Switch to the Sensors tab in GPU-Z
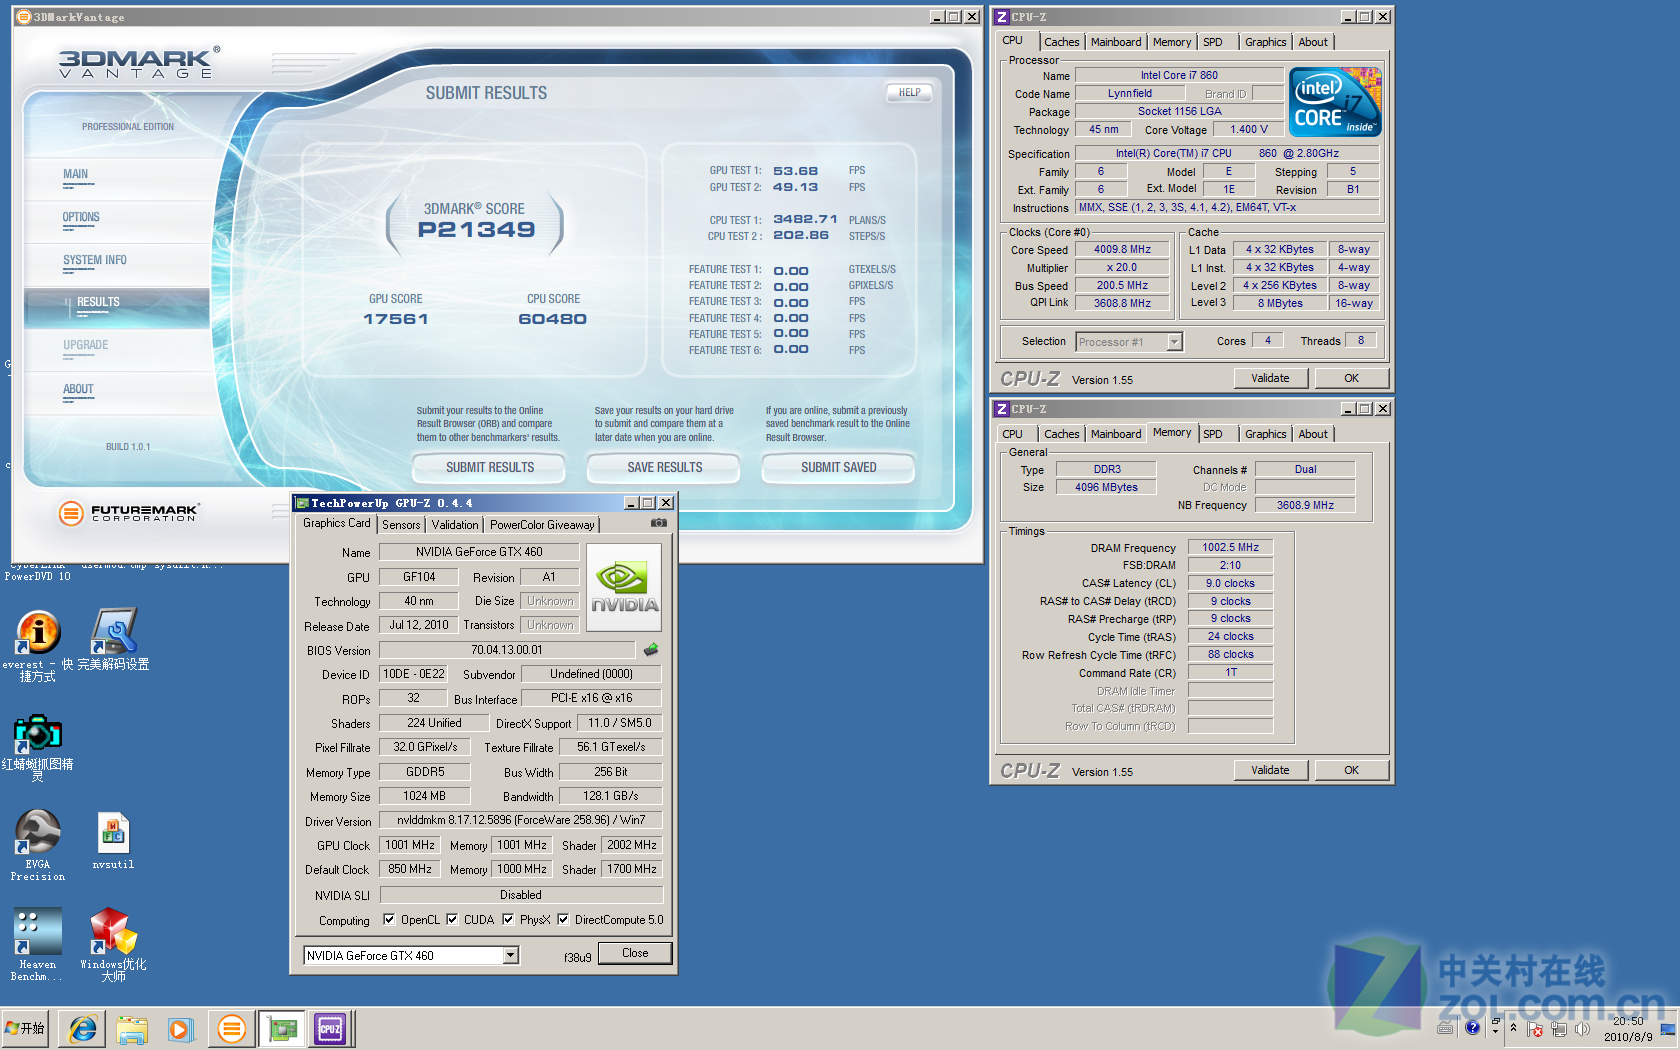The image size is (1680, 1050). click(x=401, y=525)
